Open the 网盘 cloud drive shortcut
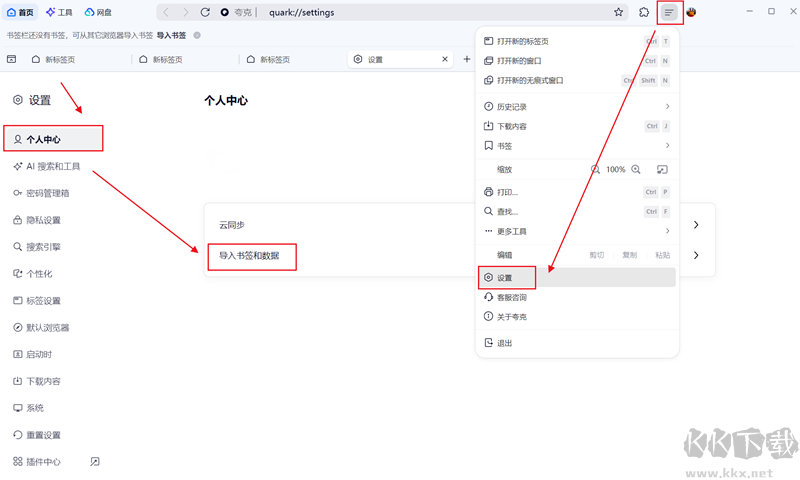Image resolution: width=800 pixels, height=480 pixels. coord(98,12)
